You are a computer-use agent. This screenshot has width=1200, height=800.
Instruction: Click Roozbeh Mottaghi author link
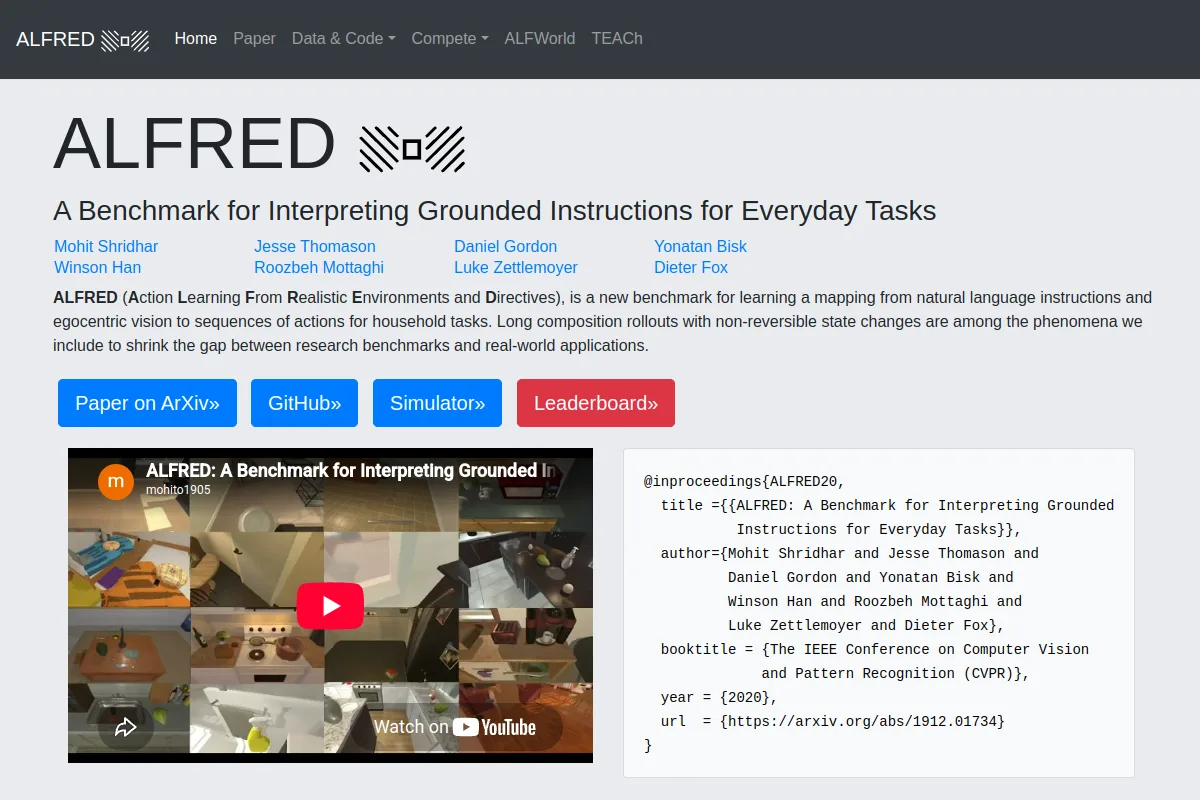point(319,267)
